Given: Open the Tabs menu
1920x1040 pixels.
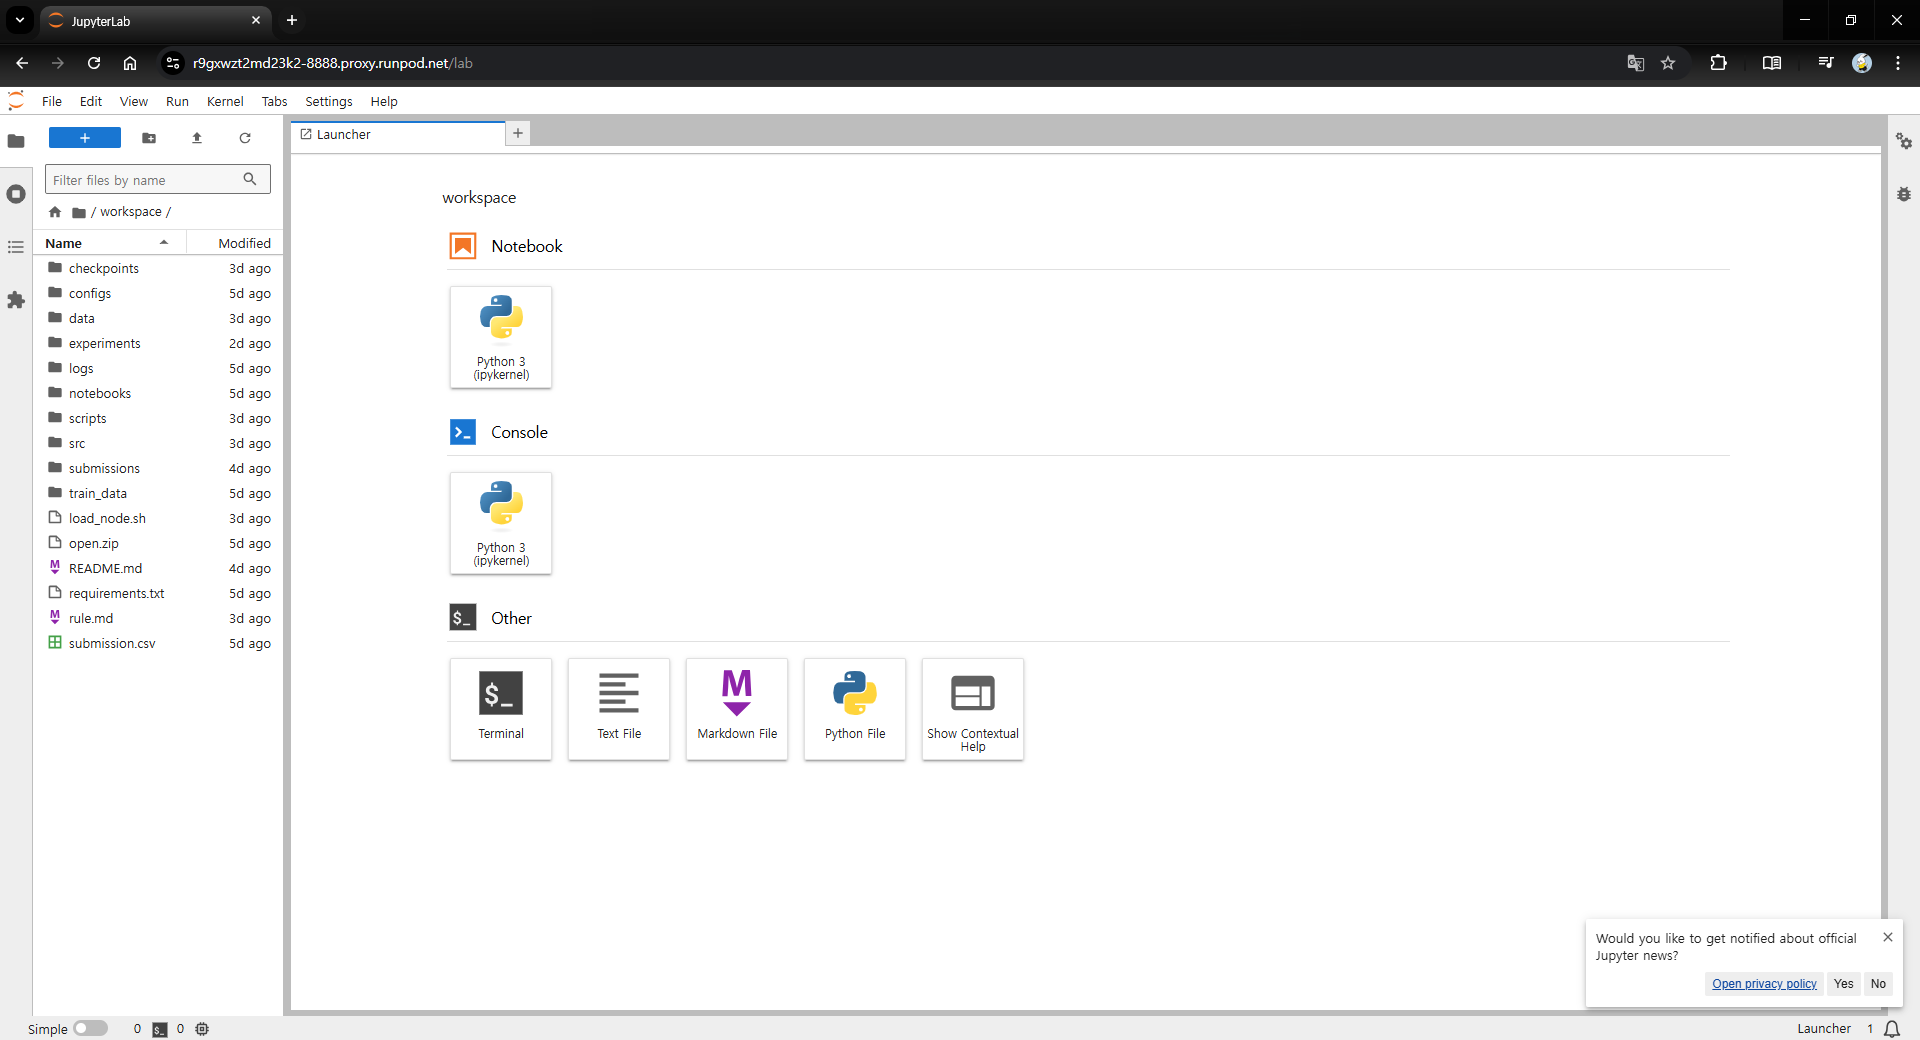Looking at the screenshot, I should [x=274, y=101].
